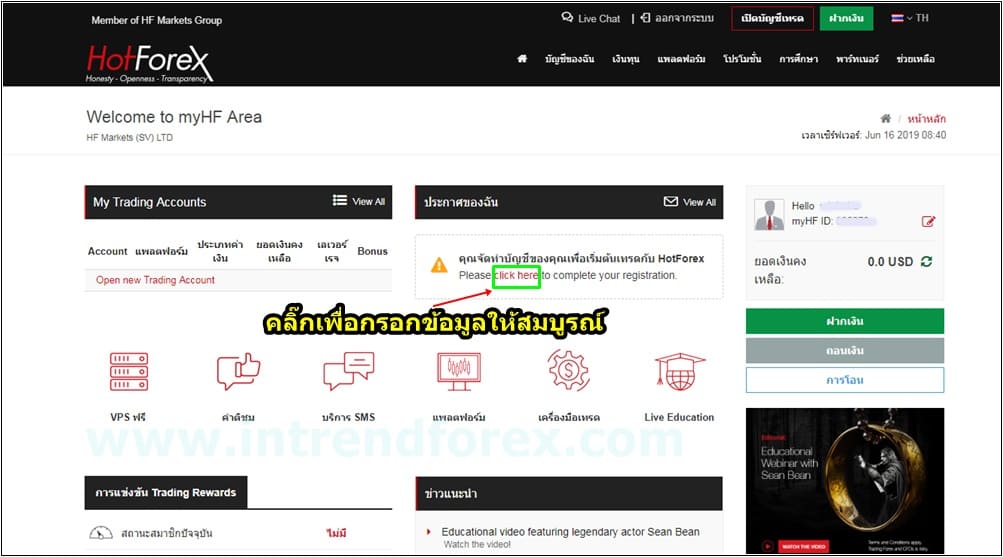Click View All in My Trading Accounts

click(359, 201)
